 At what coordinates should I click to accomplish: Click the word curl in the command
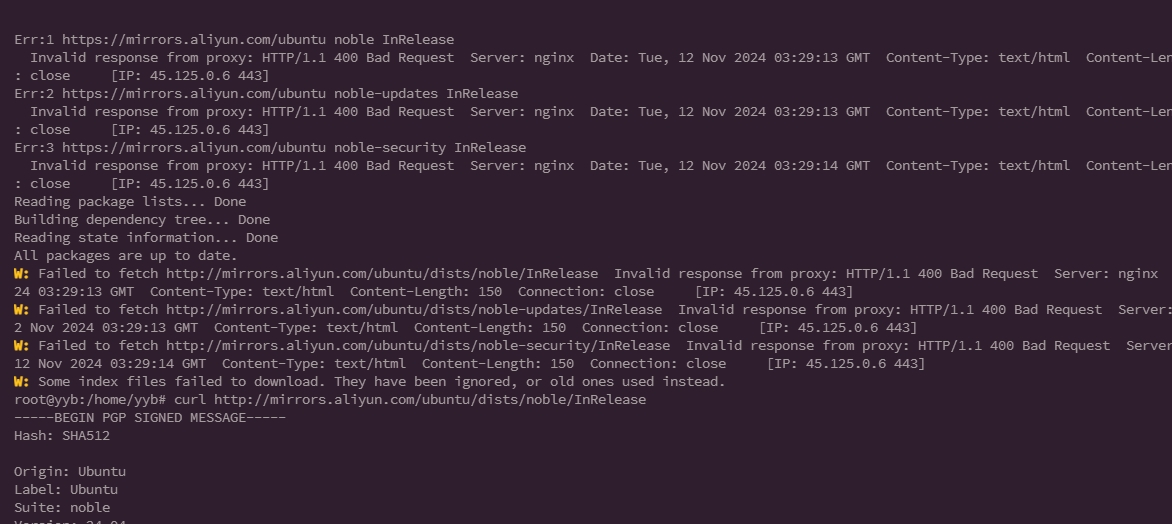190,400
